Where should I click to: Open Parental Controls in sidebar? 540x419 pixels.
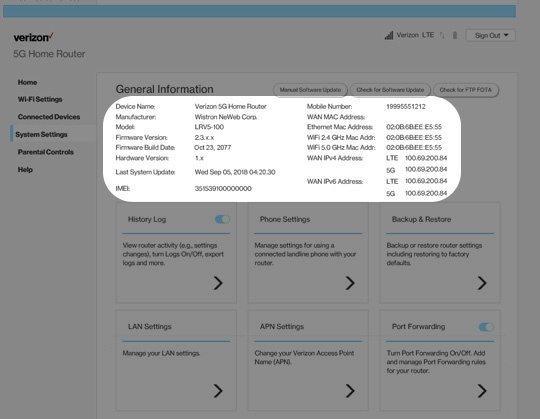(x=46, y=152)
